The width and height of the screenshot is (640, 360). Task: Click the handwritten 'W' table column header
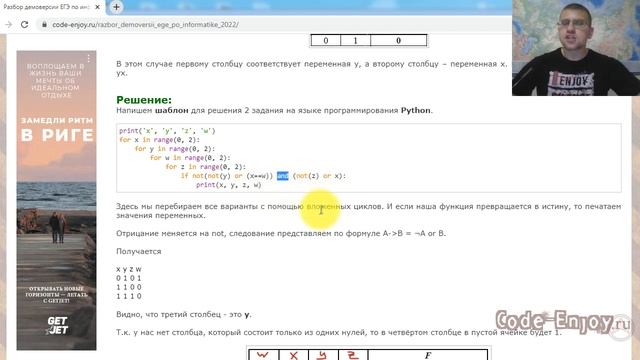(x=263, y=355)
